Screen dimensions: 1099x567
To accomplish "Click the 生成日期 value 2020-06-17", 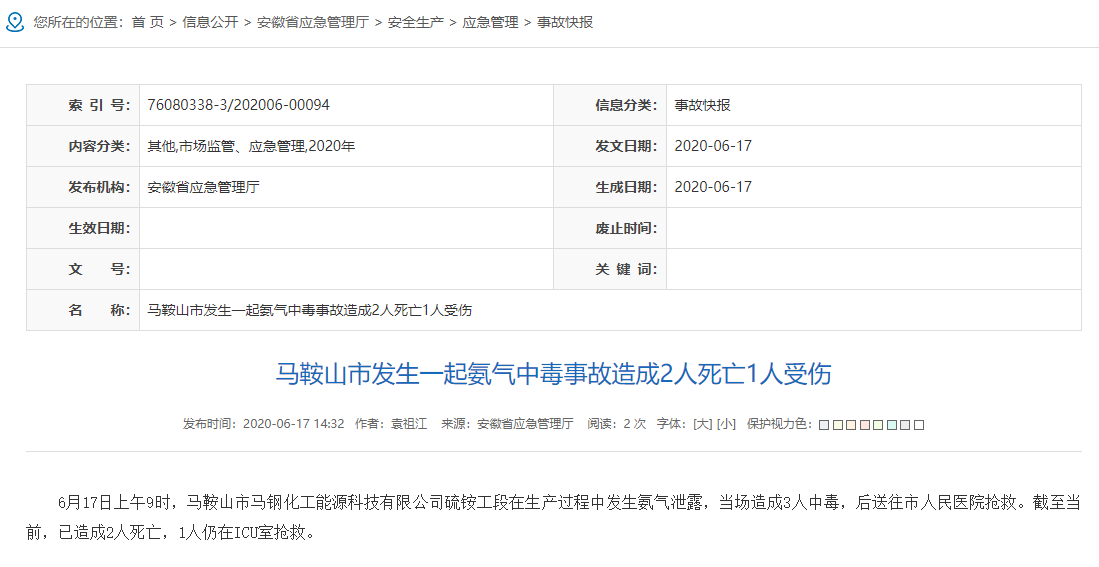I will (x=713, y=187).
